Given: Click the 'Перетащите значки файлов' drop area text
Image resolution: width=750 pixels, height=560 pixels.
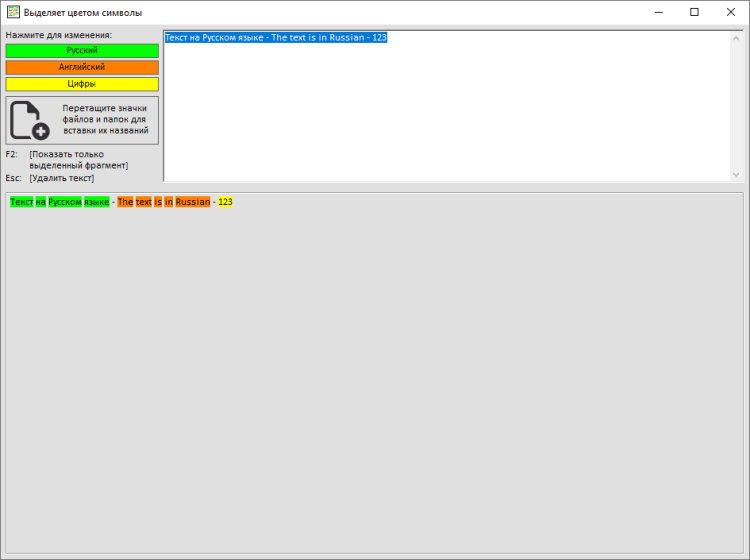Looking at the screenshot, I should pos(105,119).
